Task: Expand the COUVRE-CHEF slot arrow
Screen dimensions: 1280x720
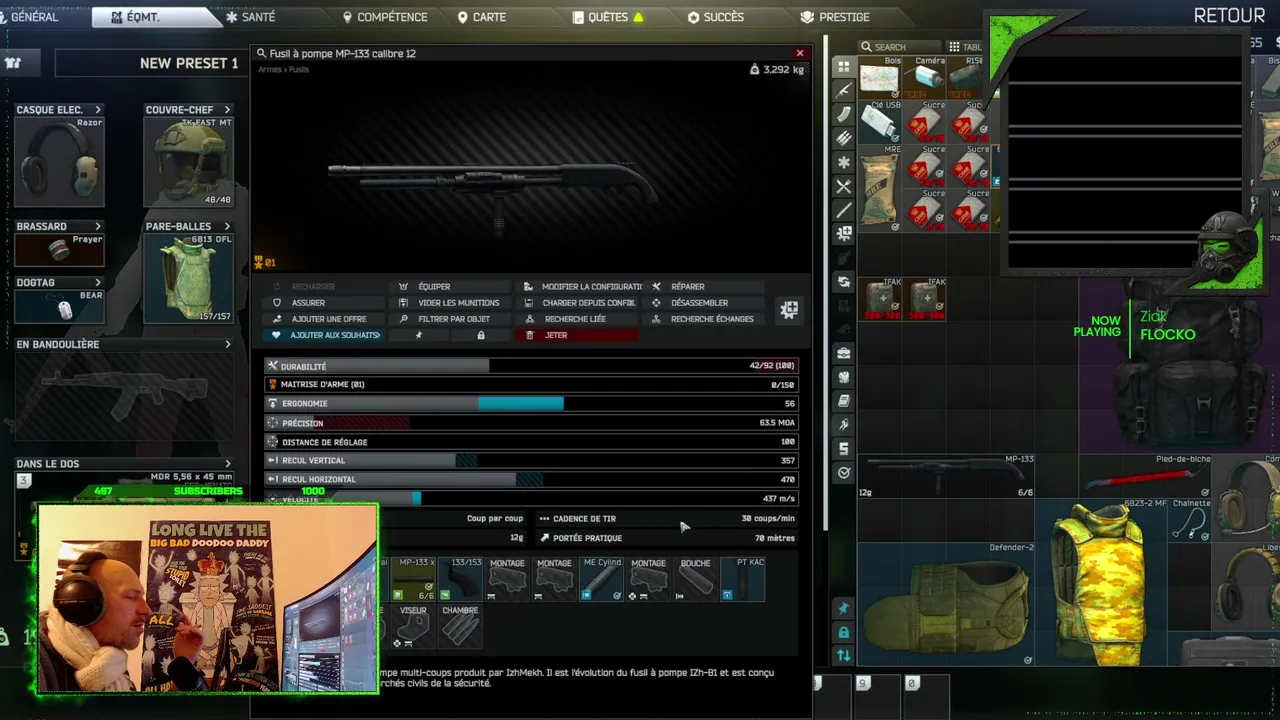Action: [227, 110]
